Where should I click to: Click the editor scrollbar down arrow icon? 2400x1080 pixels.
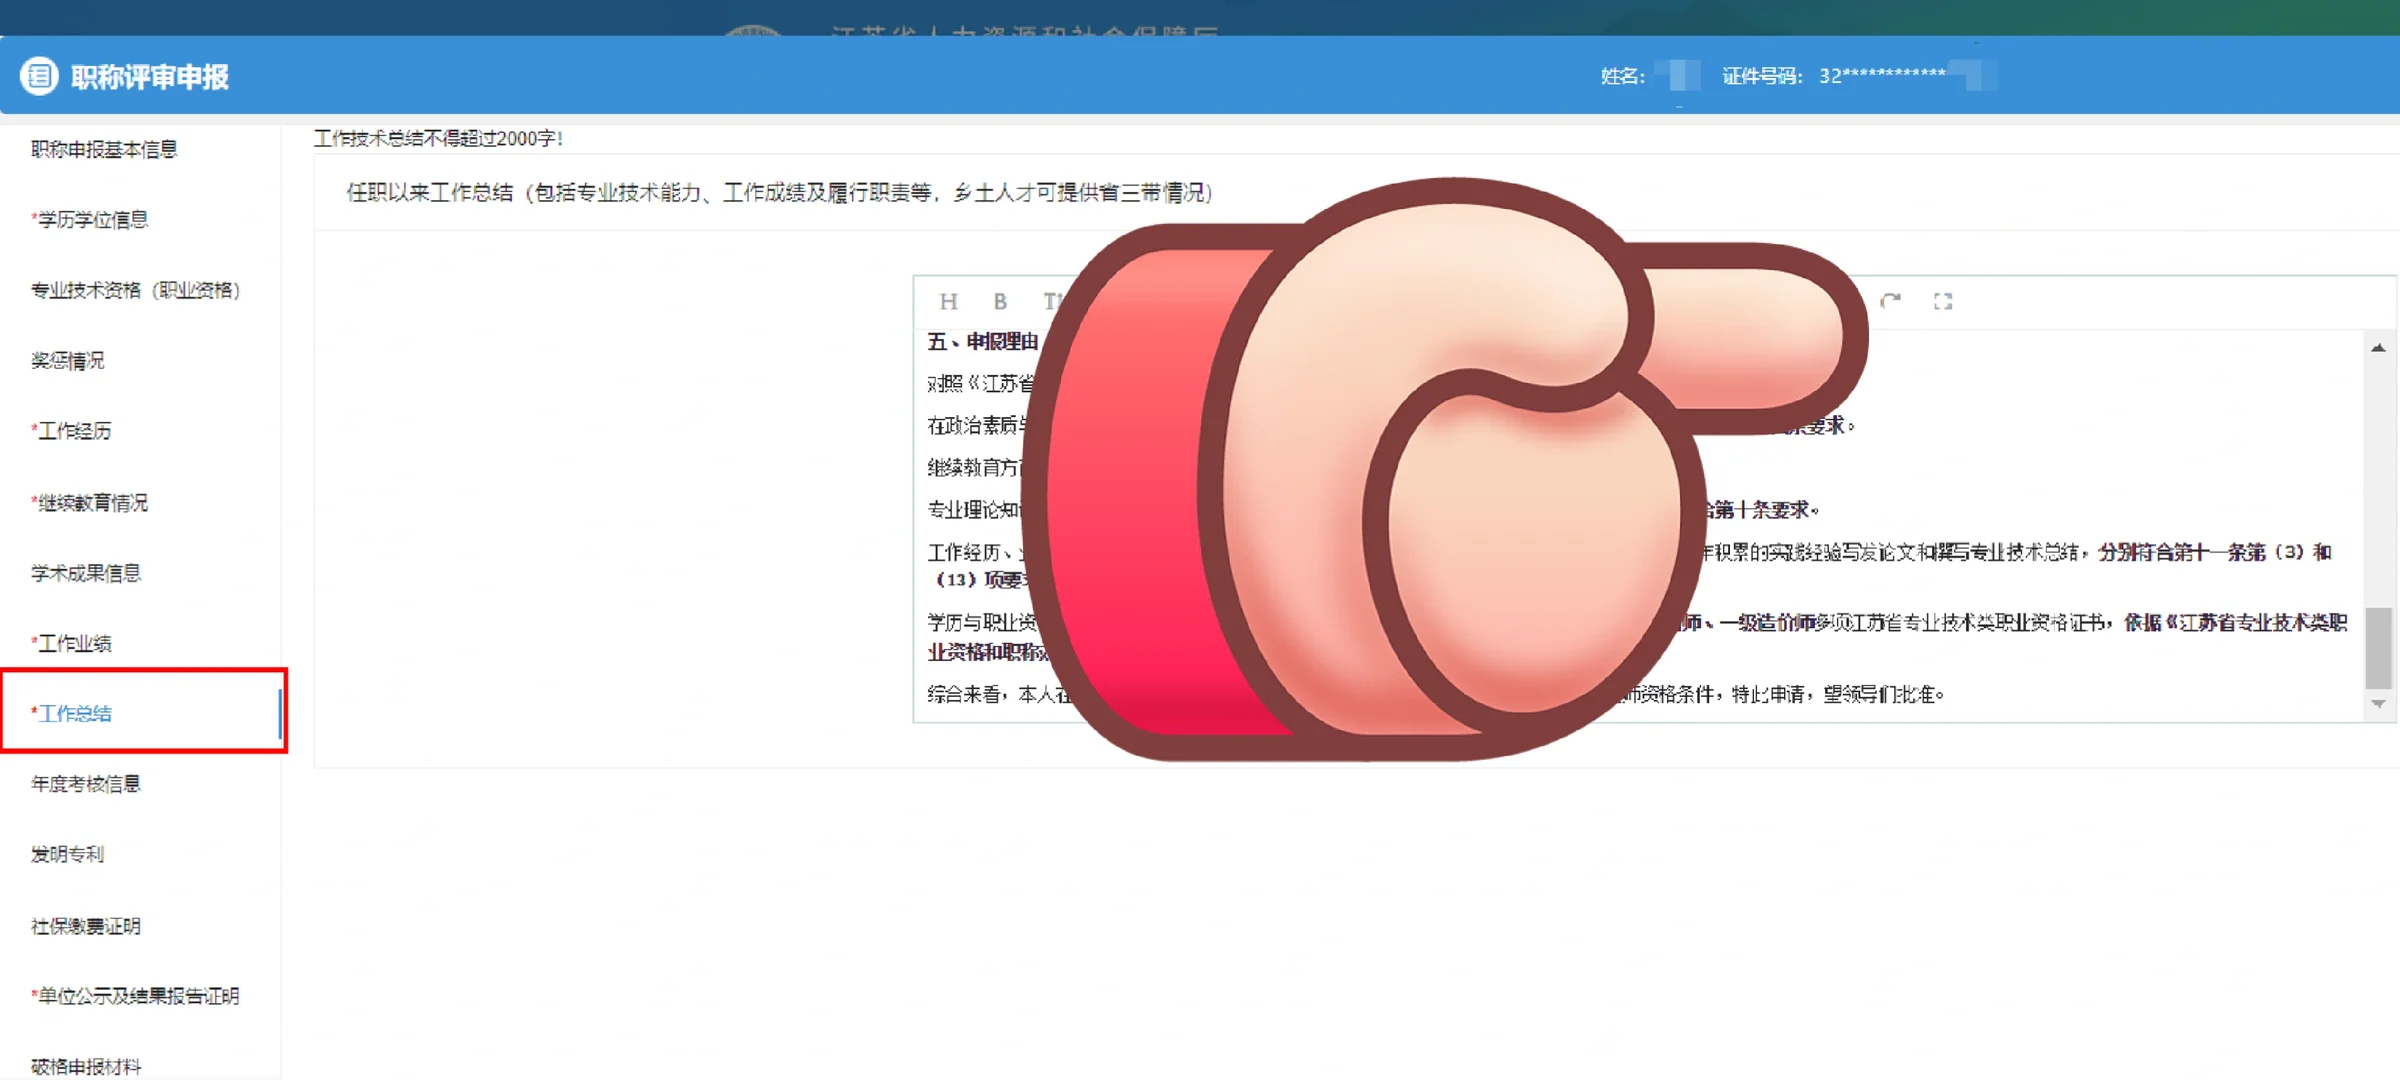click(2377, 703)
